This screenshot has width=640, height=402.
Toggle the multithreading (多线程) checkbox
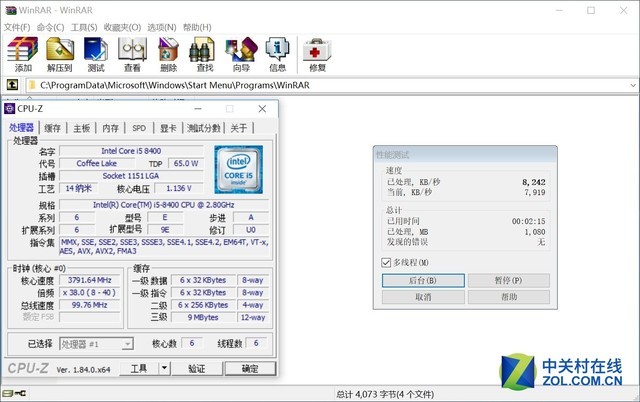pos(386,262)
